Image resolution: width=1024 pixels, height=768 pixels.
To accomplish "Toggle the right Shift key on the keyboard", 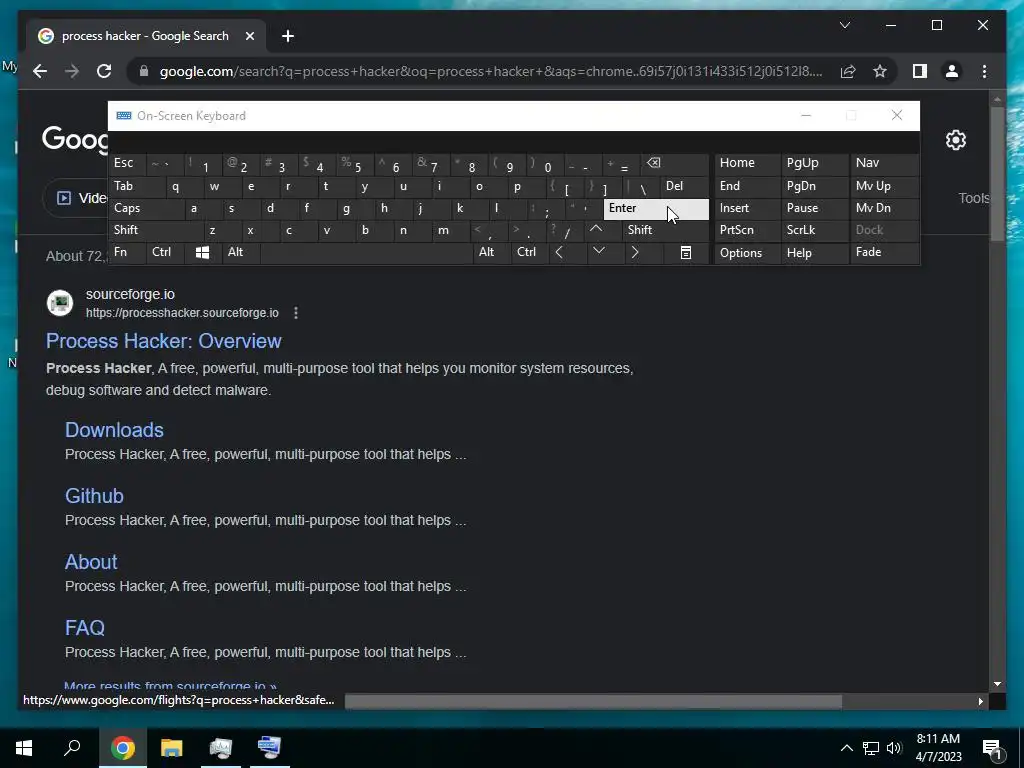I will point(665,230).
